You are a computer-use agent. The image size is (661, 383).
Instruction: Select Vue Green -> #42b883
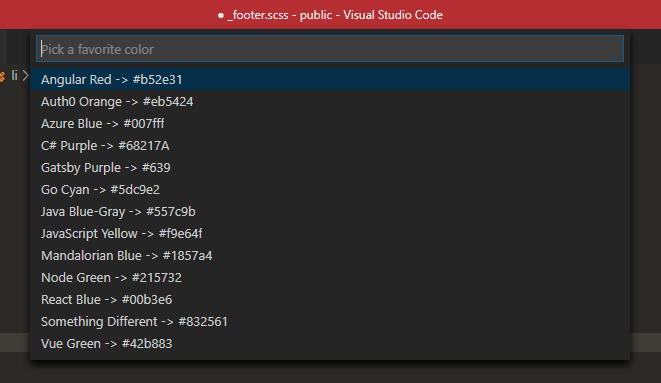pos(330,343)
